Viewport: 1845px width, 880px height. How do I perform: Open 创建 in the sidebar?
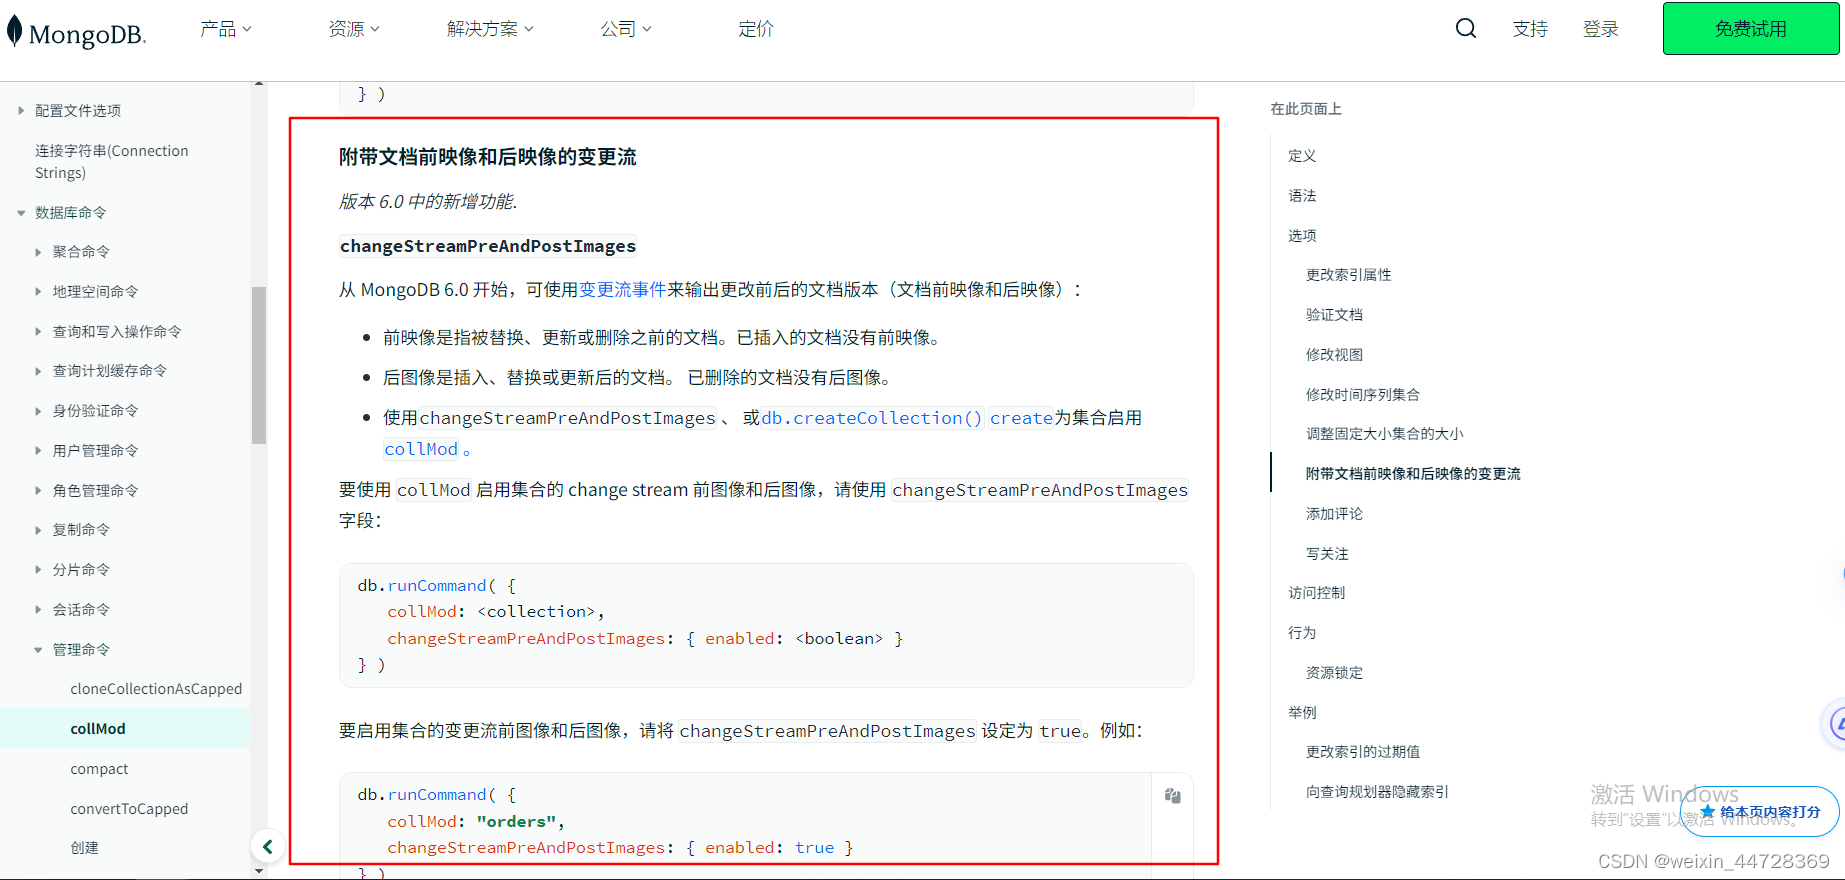(x=84, y=848)
